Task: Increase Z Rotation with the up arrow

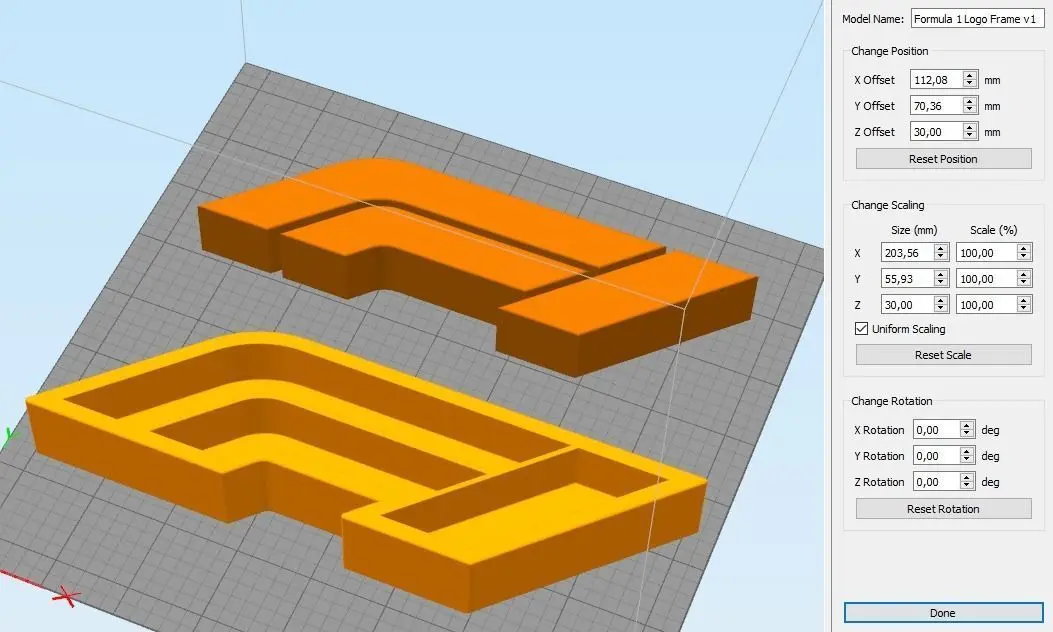Action: coord(967,478)
